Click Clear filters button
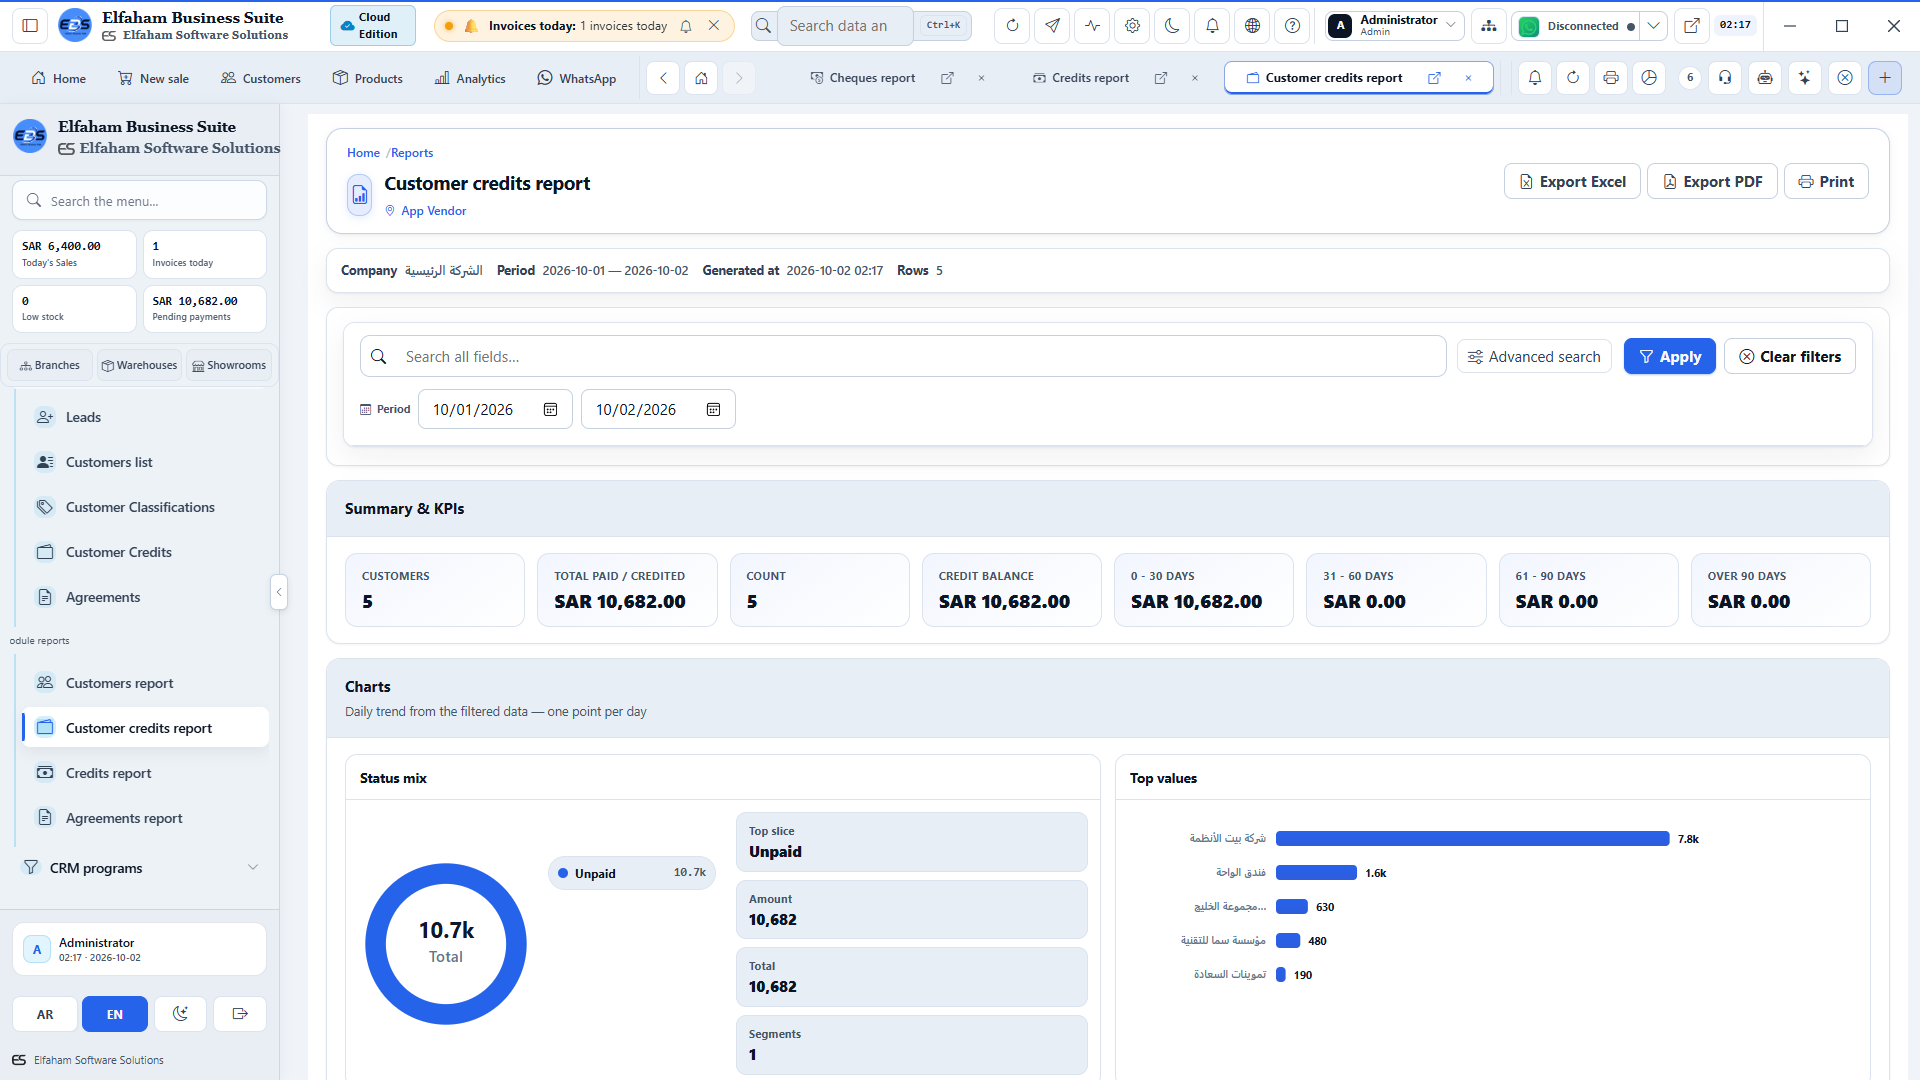Image resolution: width=1920 pixels, height=1080 pixels. (1790, 357)
